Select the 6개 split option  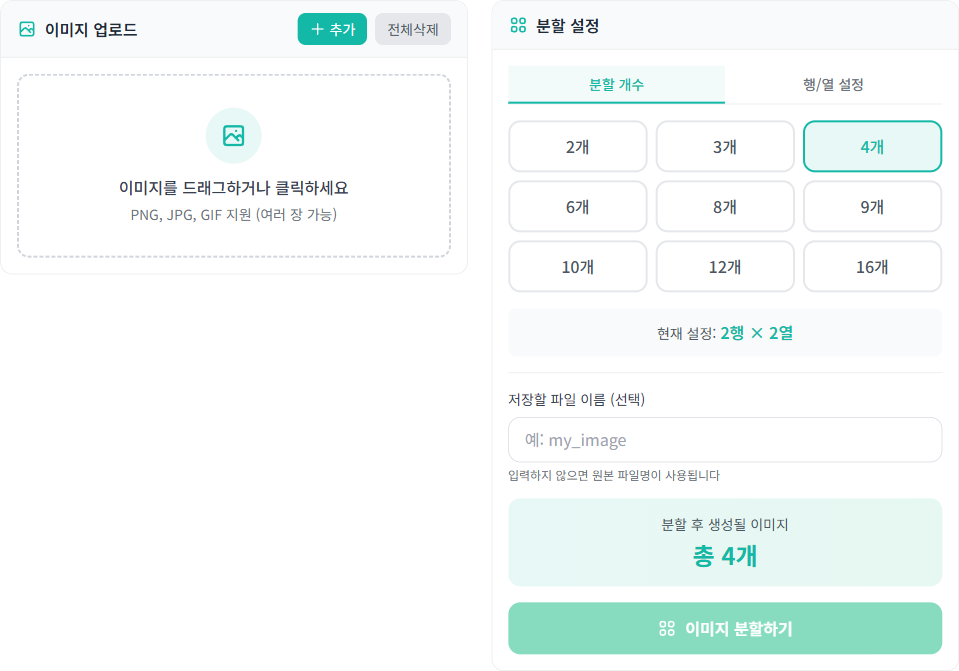577,206
